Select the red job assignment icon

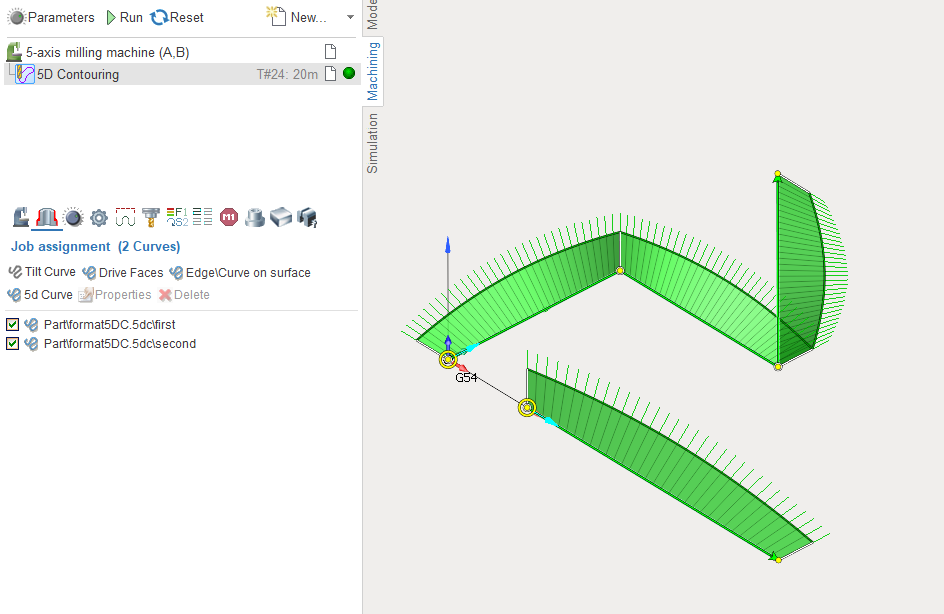(x=46, y=217)
